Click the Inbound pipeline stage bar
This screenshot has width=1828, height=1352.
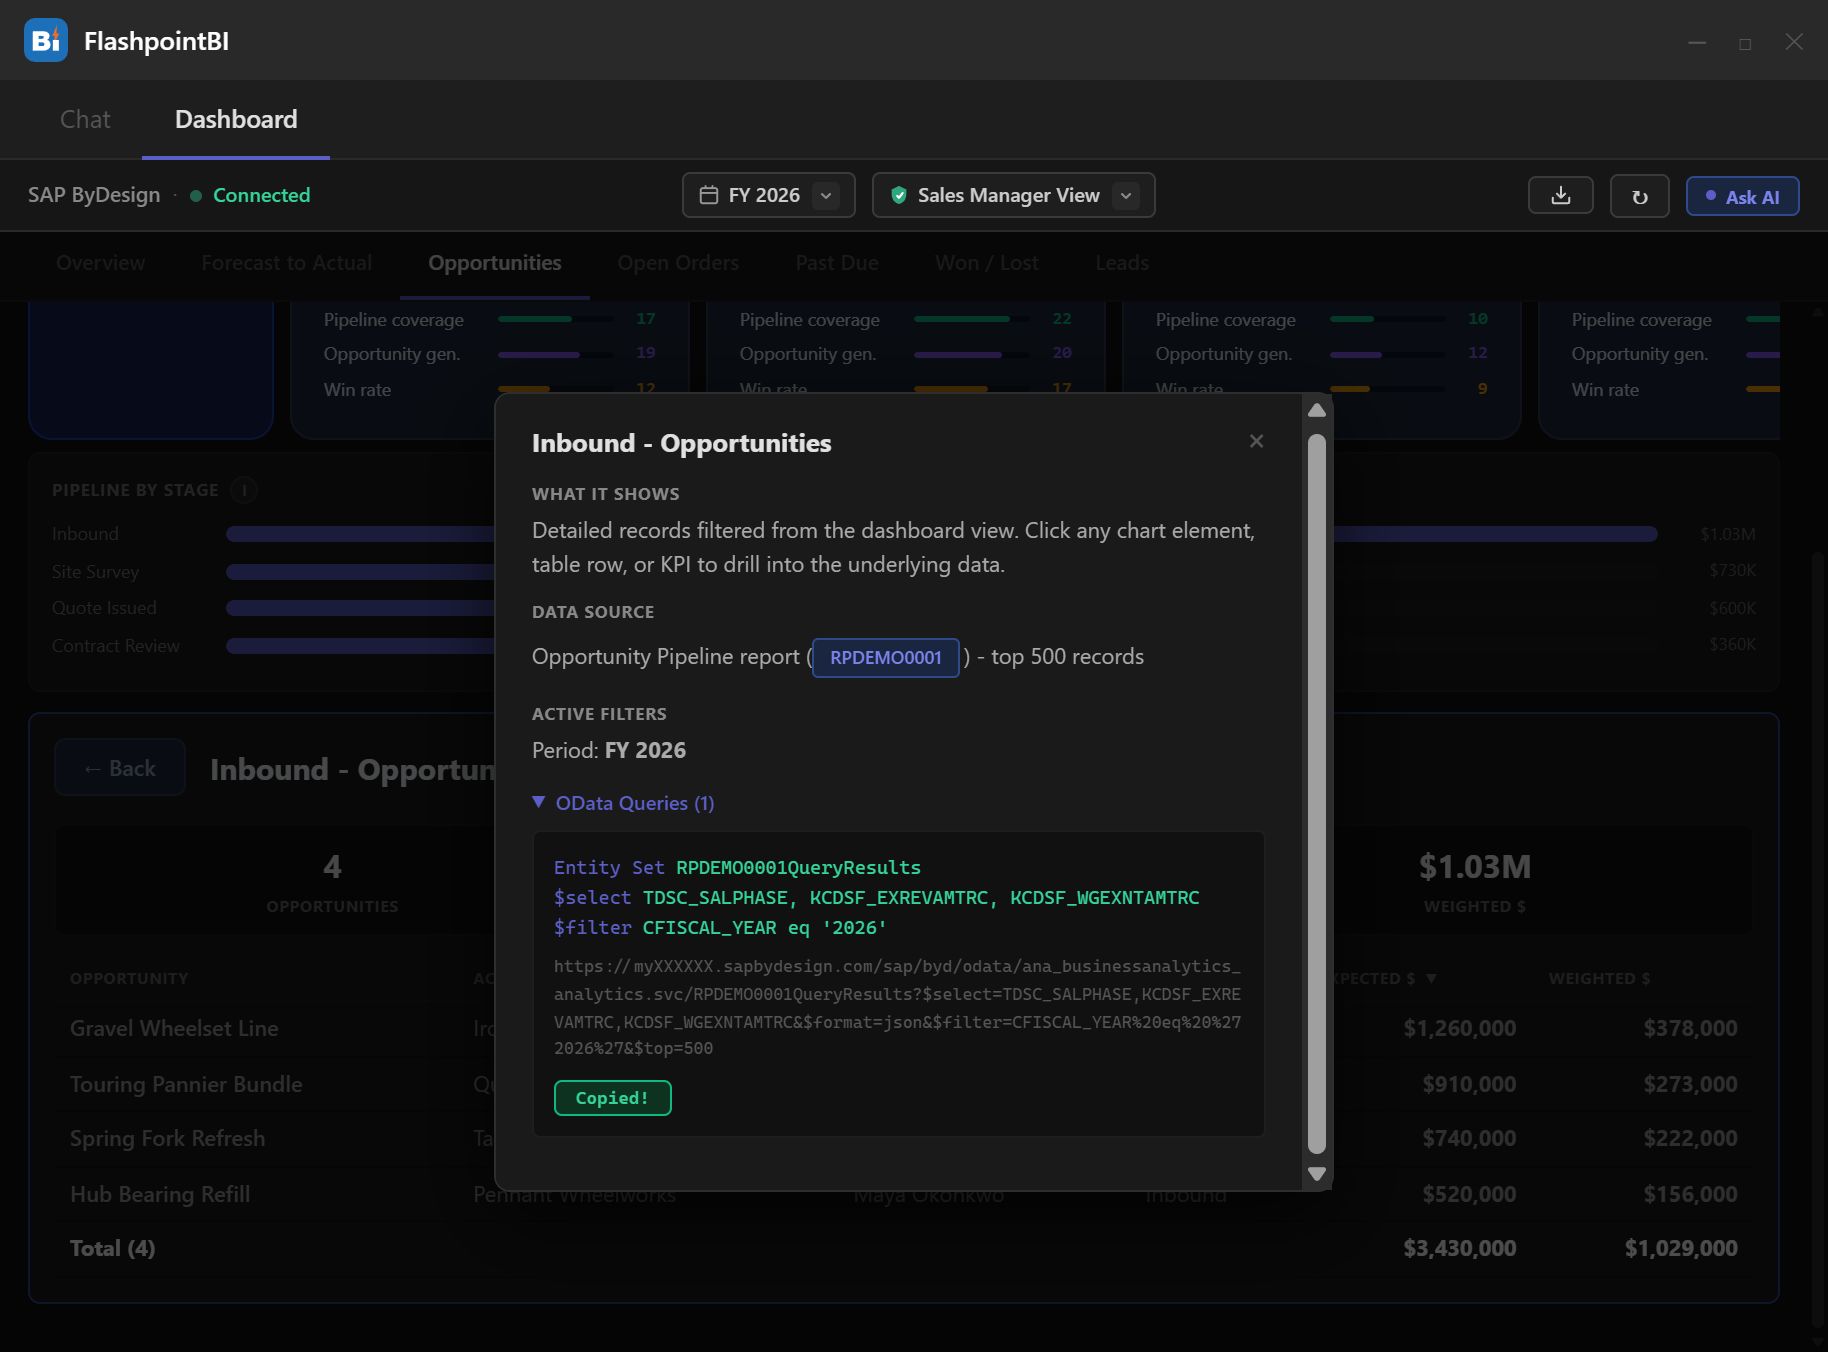point(941,534)
